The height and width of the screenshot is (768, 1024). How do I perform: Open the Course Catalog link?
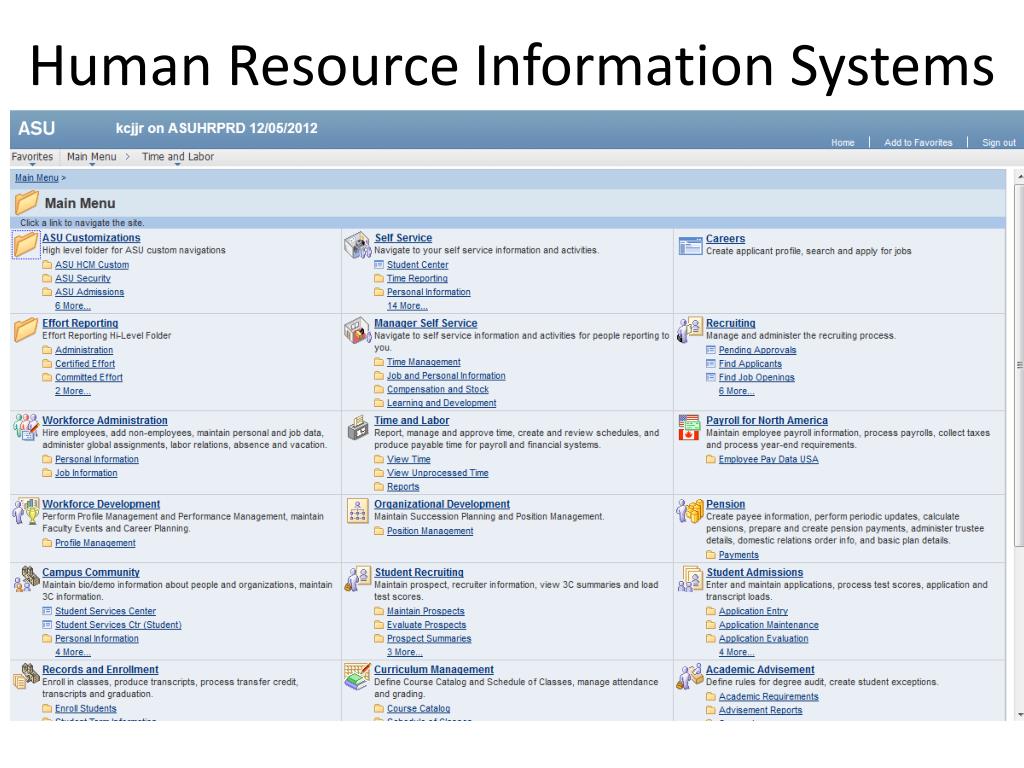click(419, 709)
